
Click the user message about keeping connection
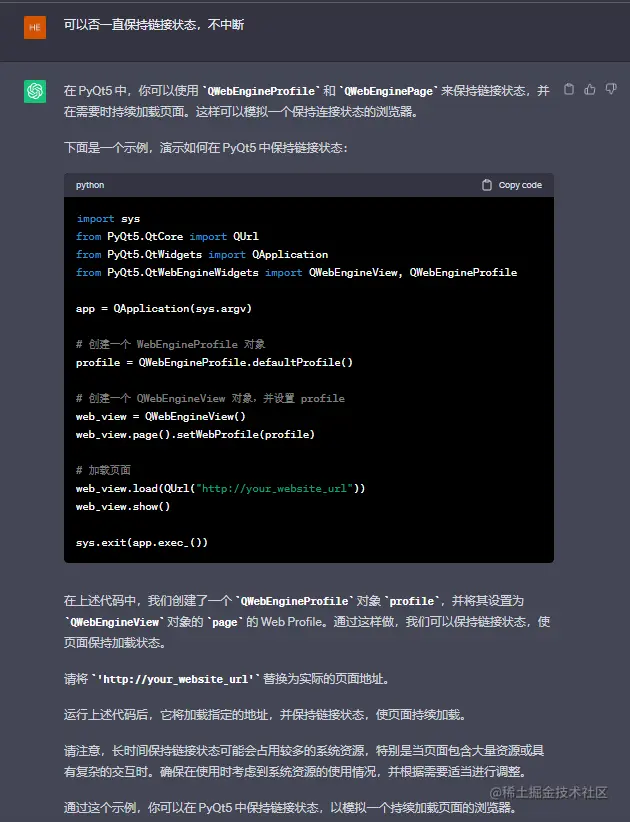[154, 25]
